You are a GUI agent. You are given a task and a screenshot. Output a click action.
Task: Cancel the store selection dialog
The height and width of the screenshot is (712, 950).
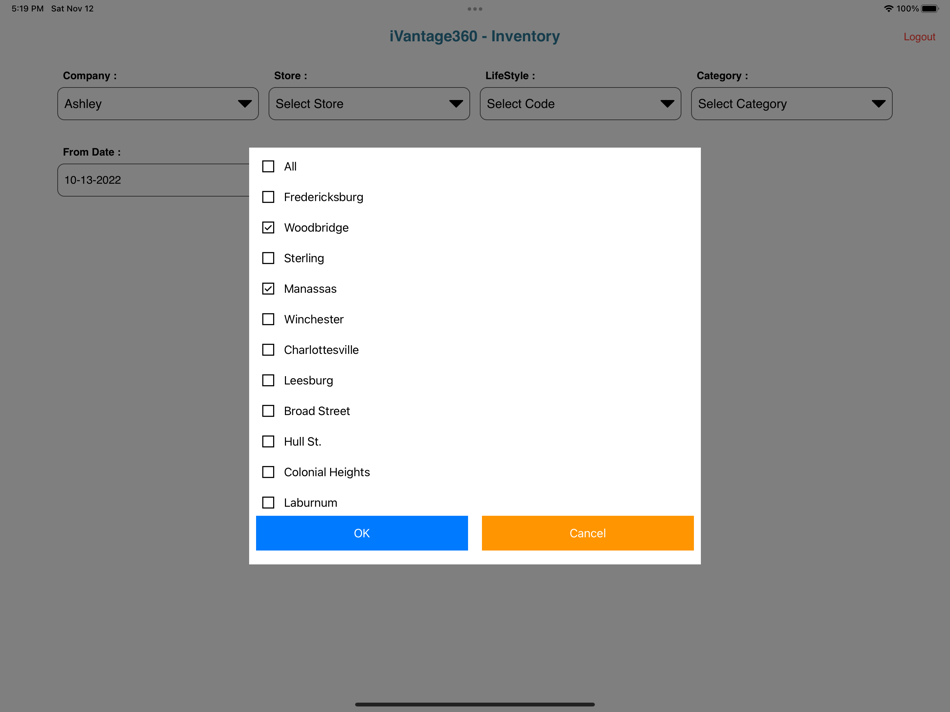[x=587, y=532]
